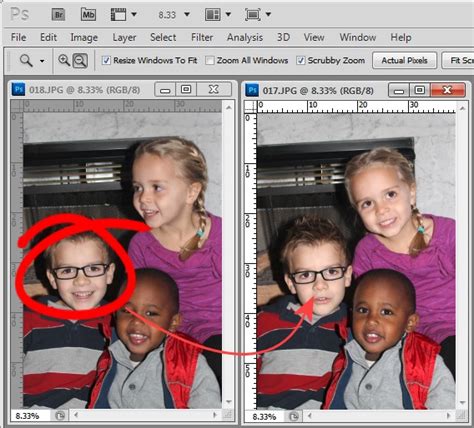Image resolution: width=474 pixels, height=428 pixels.
Task: Open Mini Bridge via the Mb icon
Action: [88, 15]
